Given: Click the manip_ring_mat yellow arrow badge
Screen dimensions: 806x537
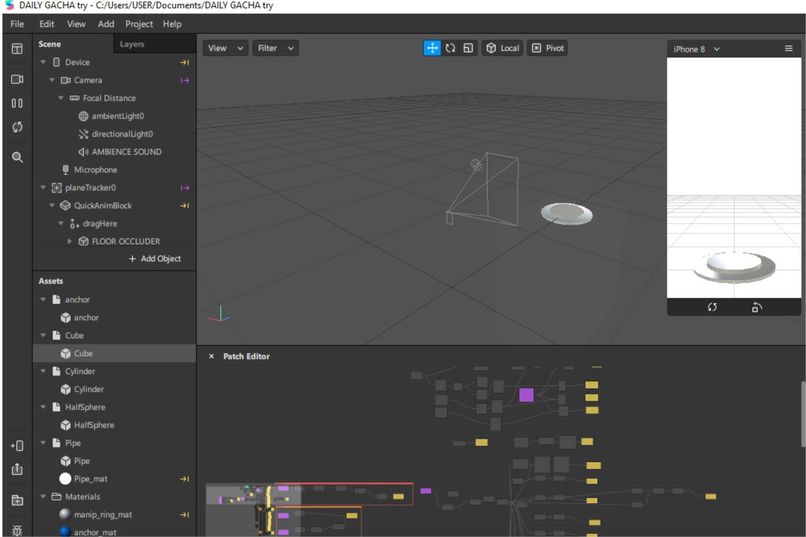Looking at the screenshot, I should coord(185,514).
